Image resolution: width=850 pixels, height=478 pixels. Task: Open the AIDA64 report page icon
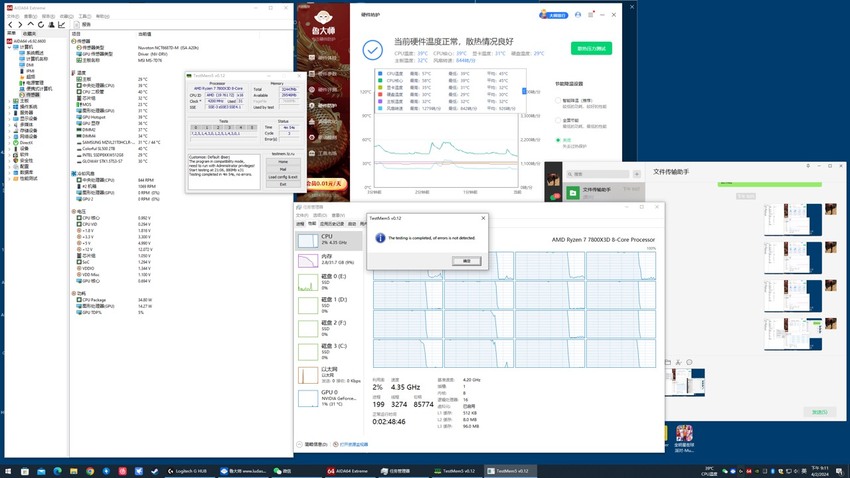pyautogui.click(x=76, y=24)
